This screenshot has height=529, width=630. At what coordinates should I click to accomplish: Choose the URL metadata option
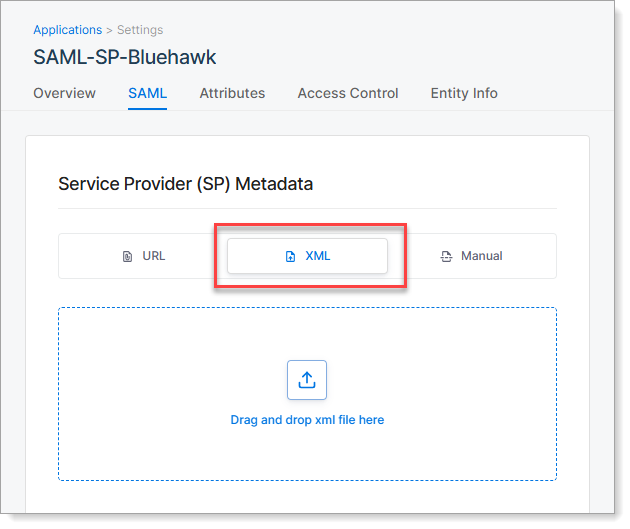coord(143,256)
